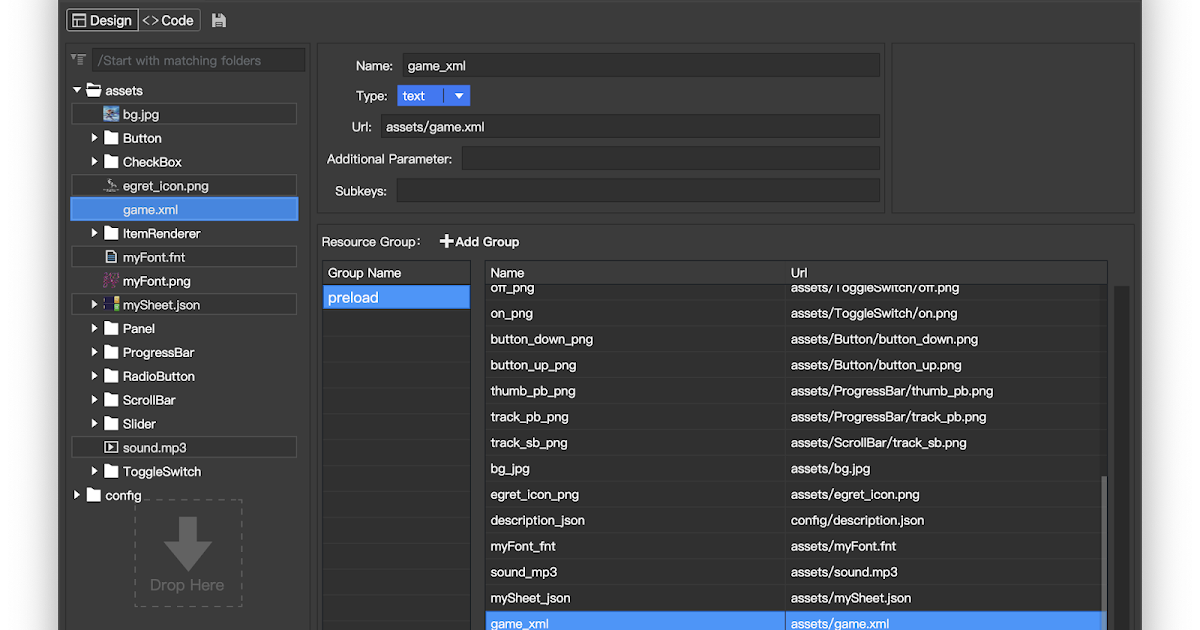Image resolution: width=1200 pixels, height=630 pixels.
Task: Switch to the Code view tab
Action: 168,20
